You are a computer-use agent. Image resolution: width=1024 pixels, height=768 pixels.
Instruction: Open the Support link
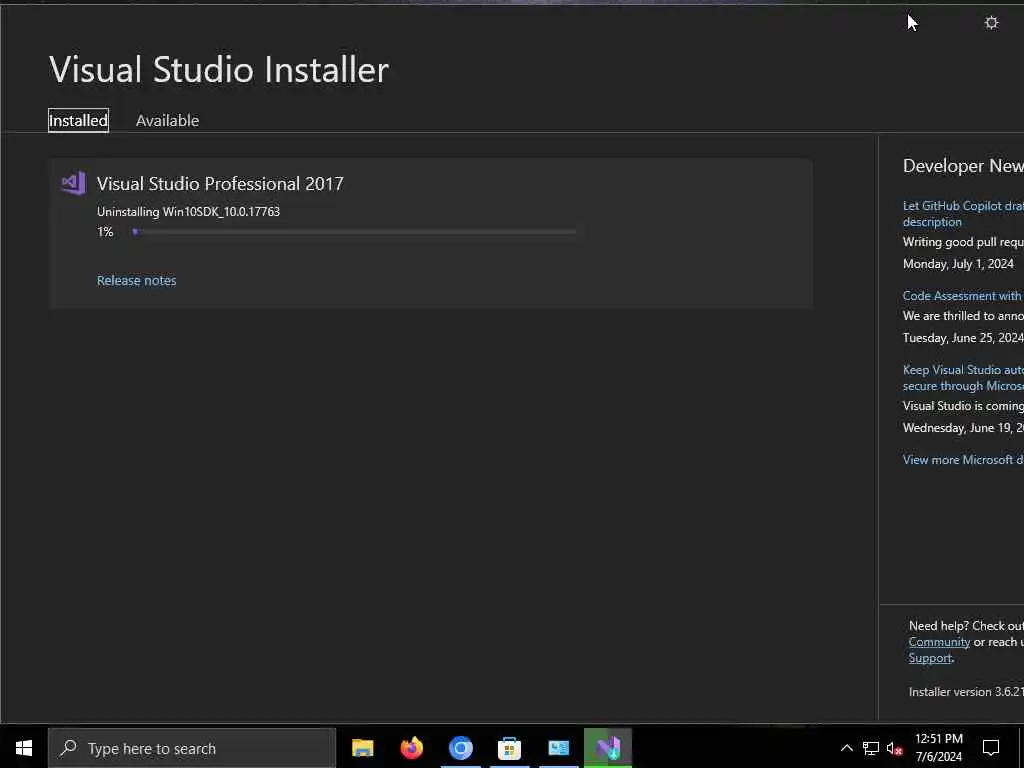(x=930, y=658)
